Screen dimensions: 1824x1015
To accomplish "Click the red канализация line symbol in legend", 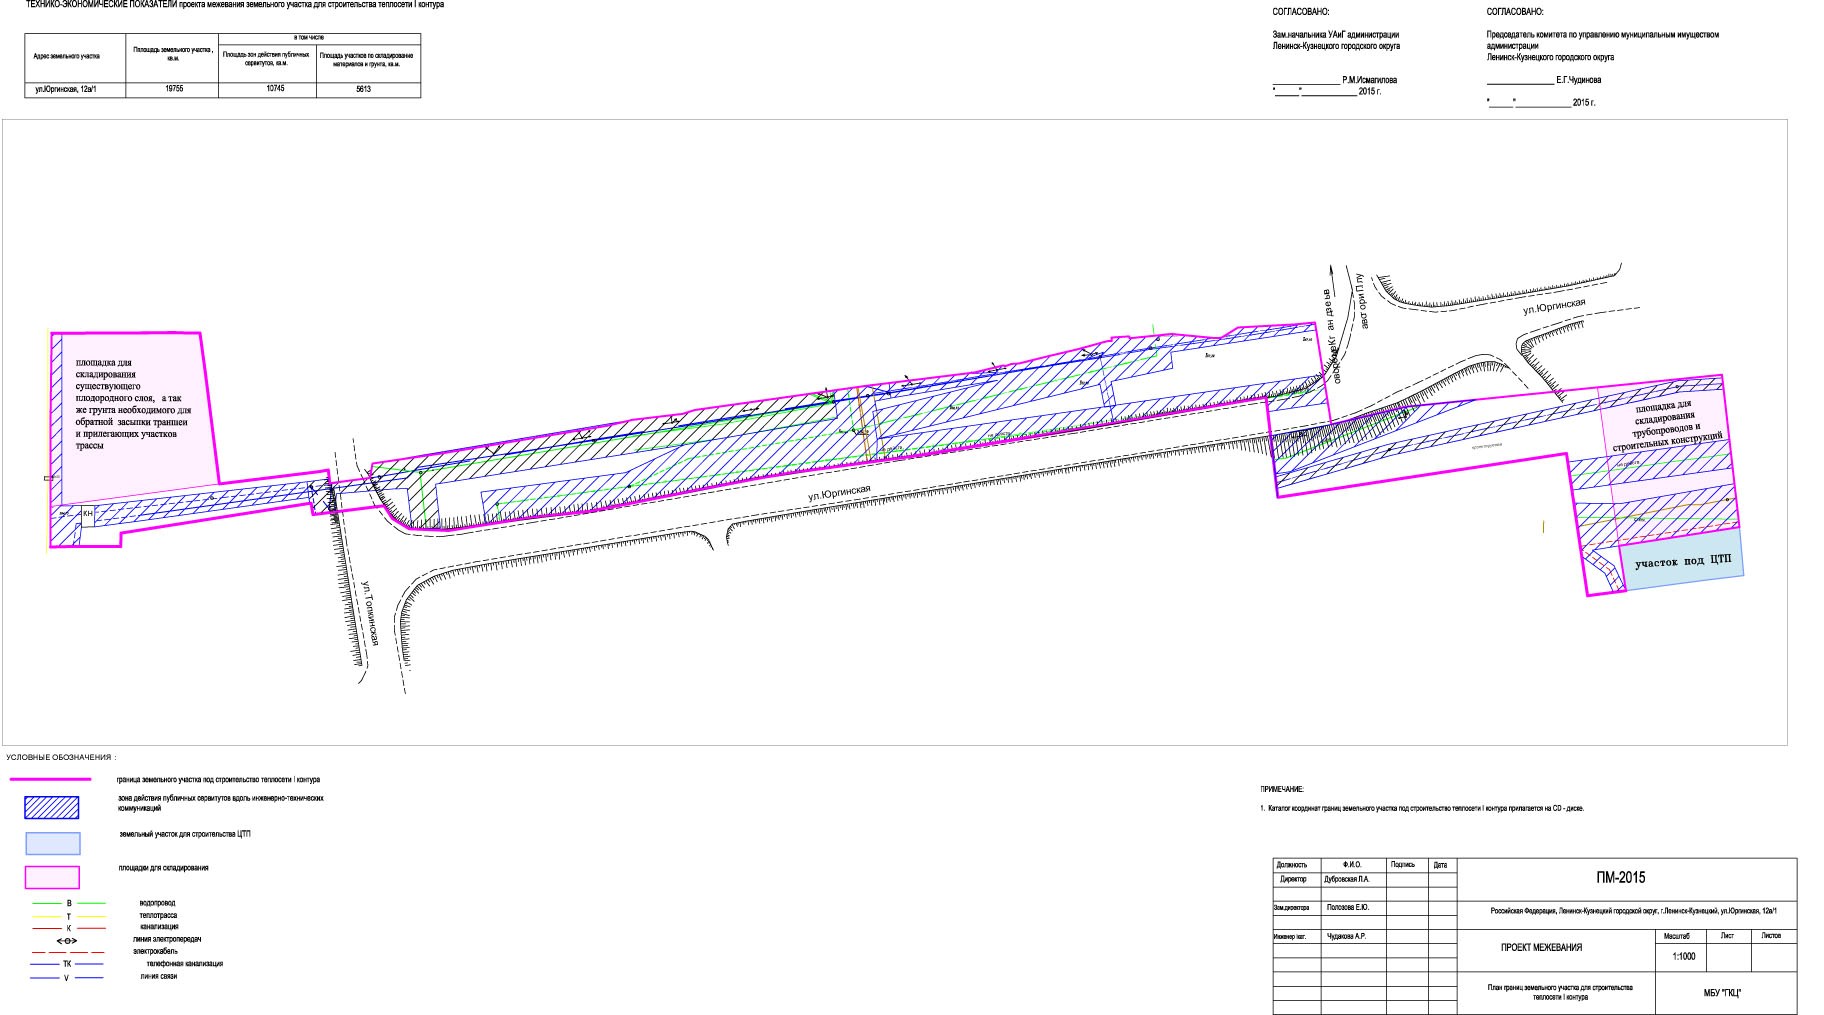I will point(68,928).
